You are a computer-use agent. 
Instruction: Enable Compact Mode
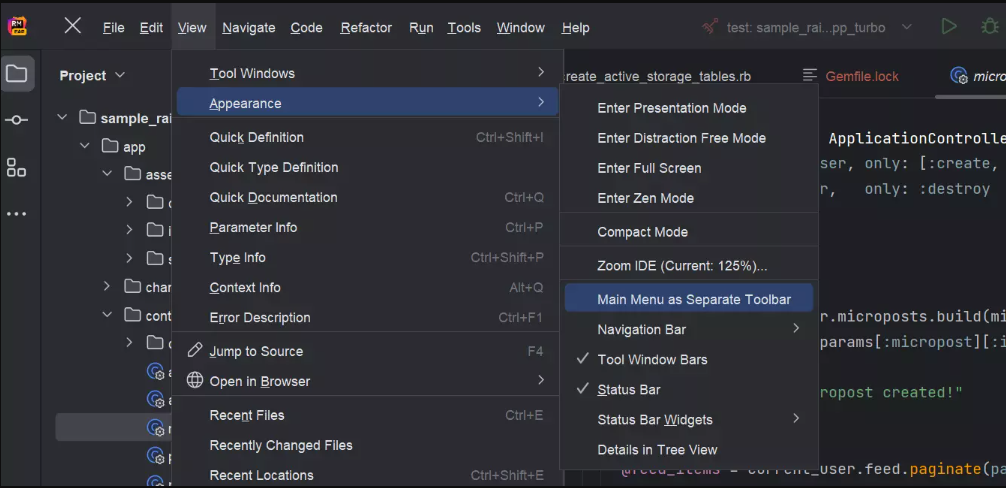coord(642,232)
